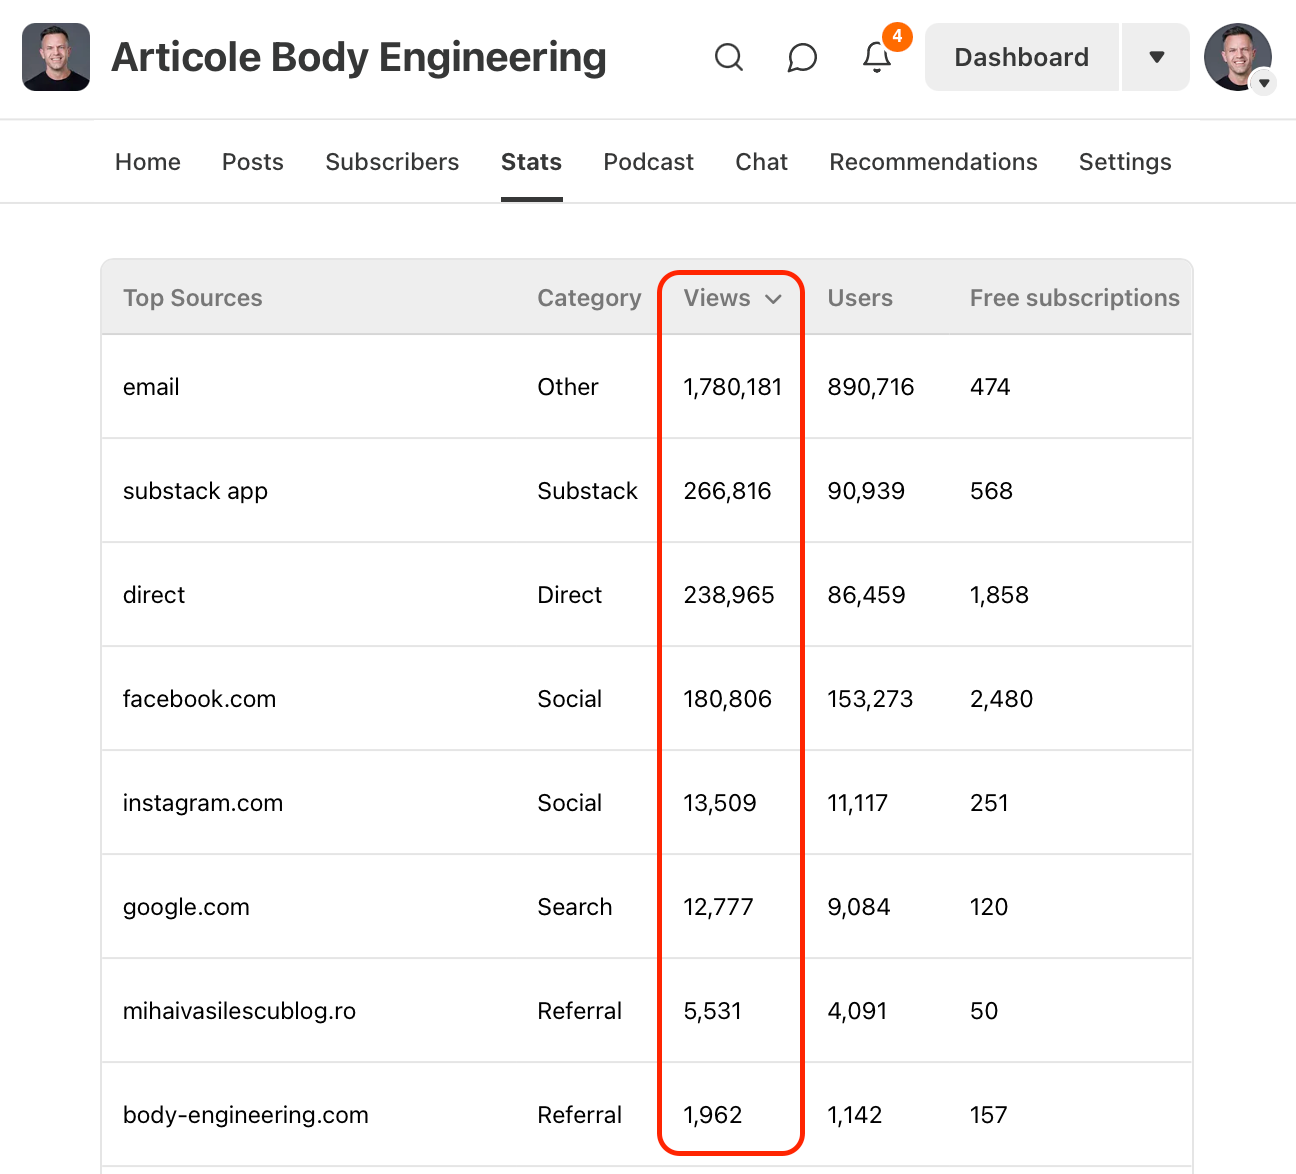Click the Articole Body Engineering logo thumbnail

coord(56,57)
